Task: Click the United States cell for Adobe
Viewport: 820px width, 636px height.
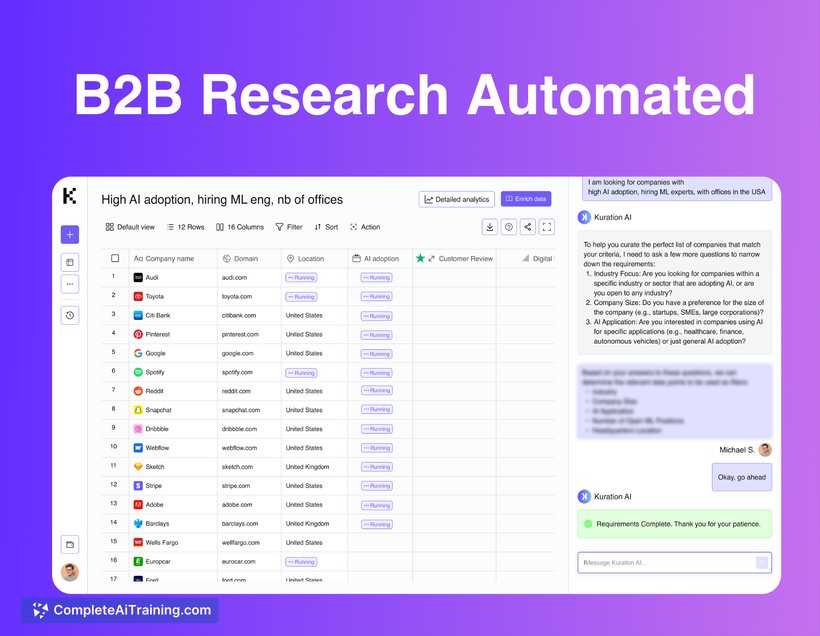Action: (x=304, y=505)
